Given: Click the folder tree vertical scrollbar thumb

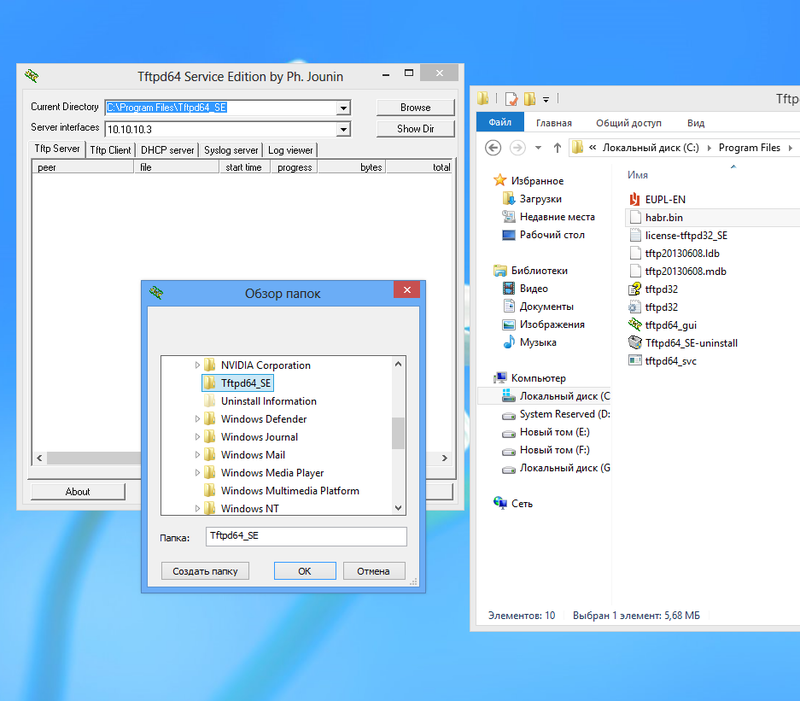Looking at the screenshot, I should pyautogui.click(x=398, y=433).
